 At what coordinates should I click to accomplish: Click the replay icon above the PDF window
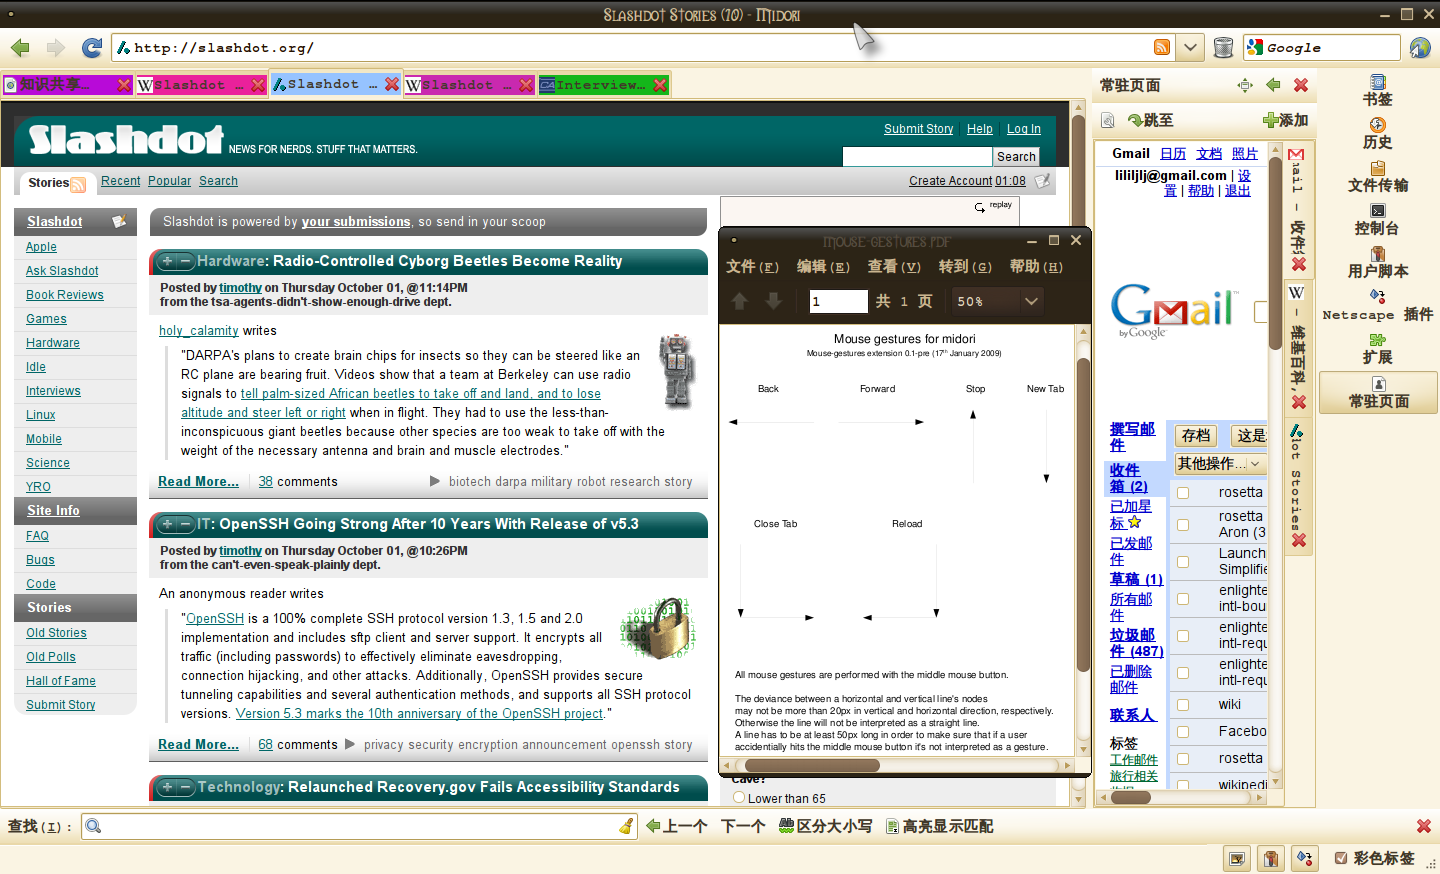[980, 207]
